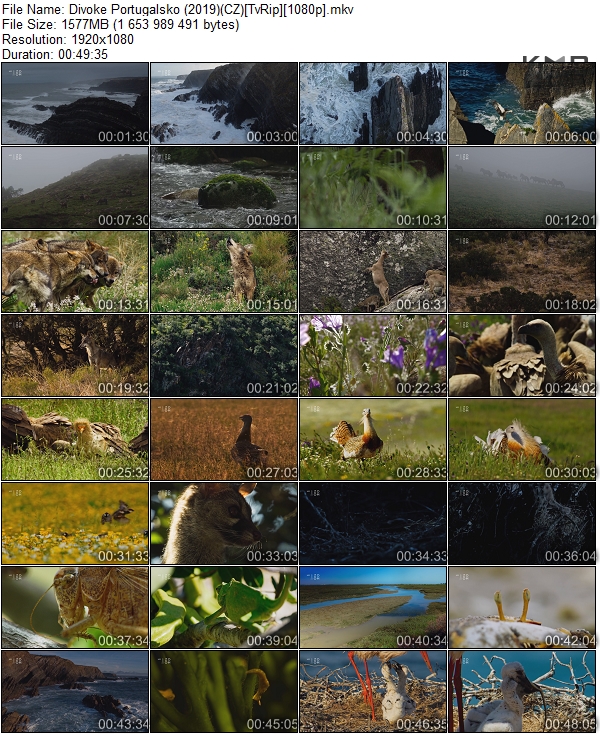The image size is (600, 735).
Task: Click the yellow flower field thumbnail at 00:31:33
Action: click(75, 524)
